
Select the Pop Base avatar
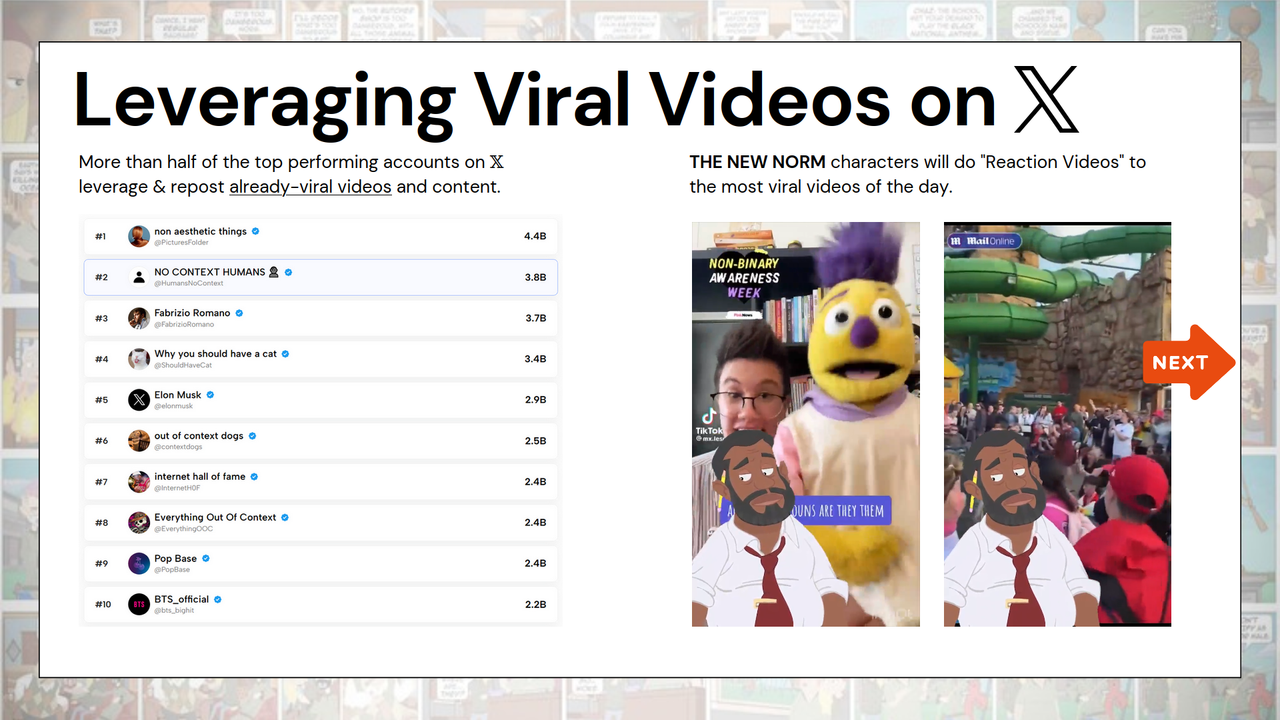click(x=139, y=564)
